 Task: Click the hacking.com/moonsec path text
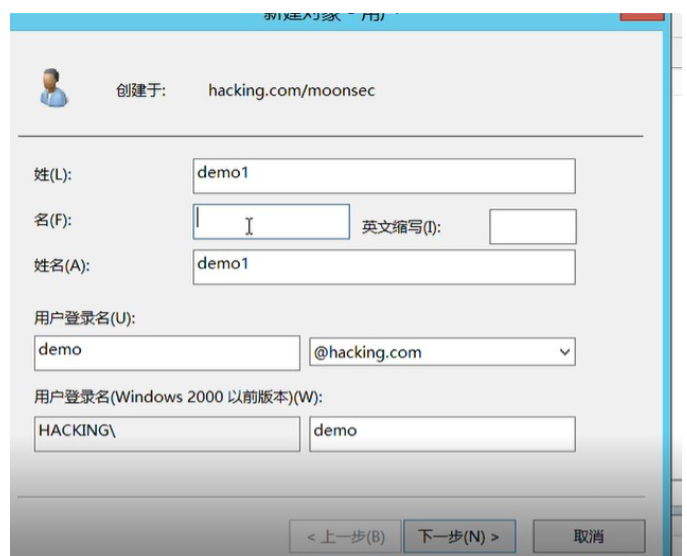pyautogui.click(x=291, y=90)
